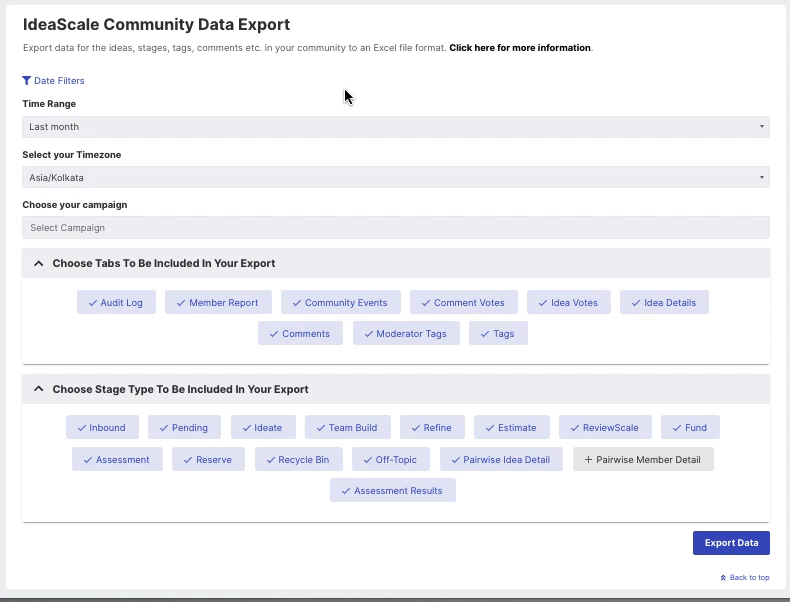The width and height of the screenshot is (790, 602).
Task: Enable the Pairwise Member Detail chip
Action: 643,459
